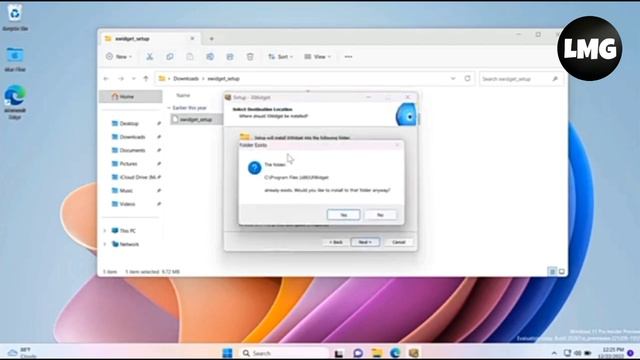Open the blue folder desktop icon

(x=15, y=60)
